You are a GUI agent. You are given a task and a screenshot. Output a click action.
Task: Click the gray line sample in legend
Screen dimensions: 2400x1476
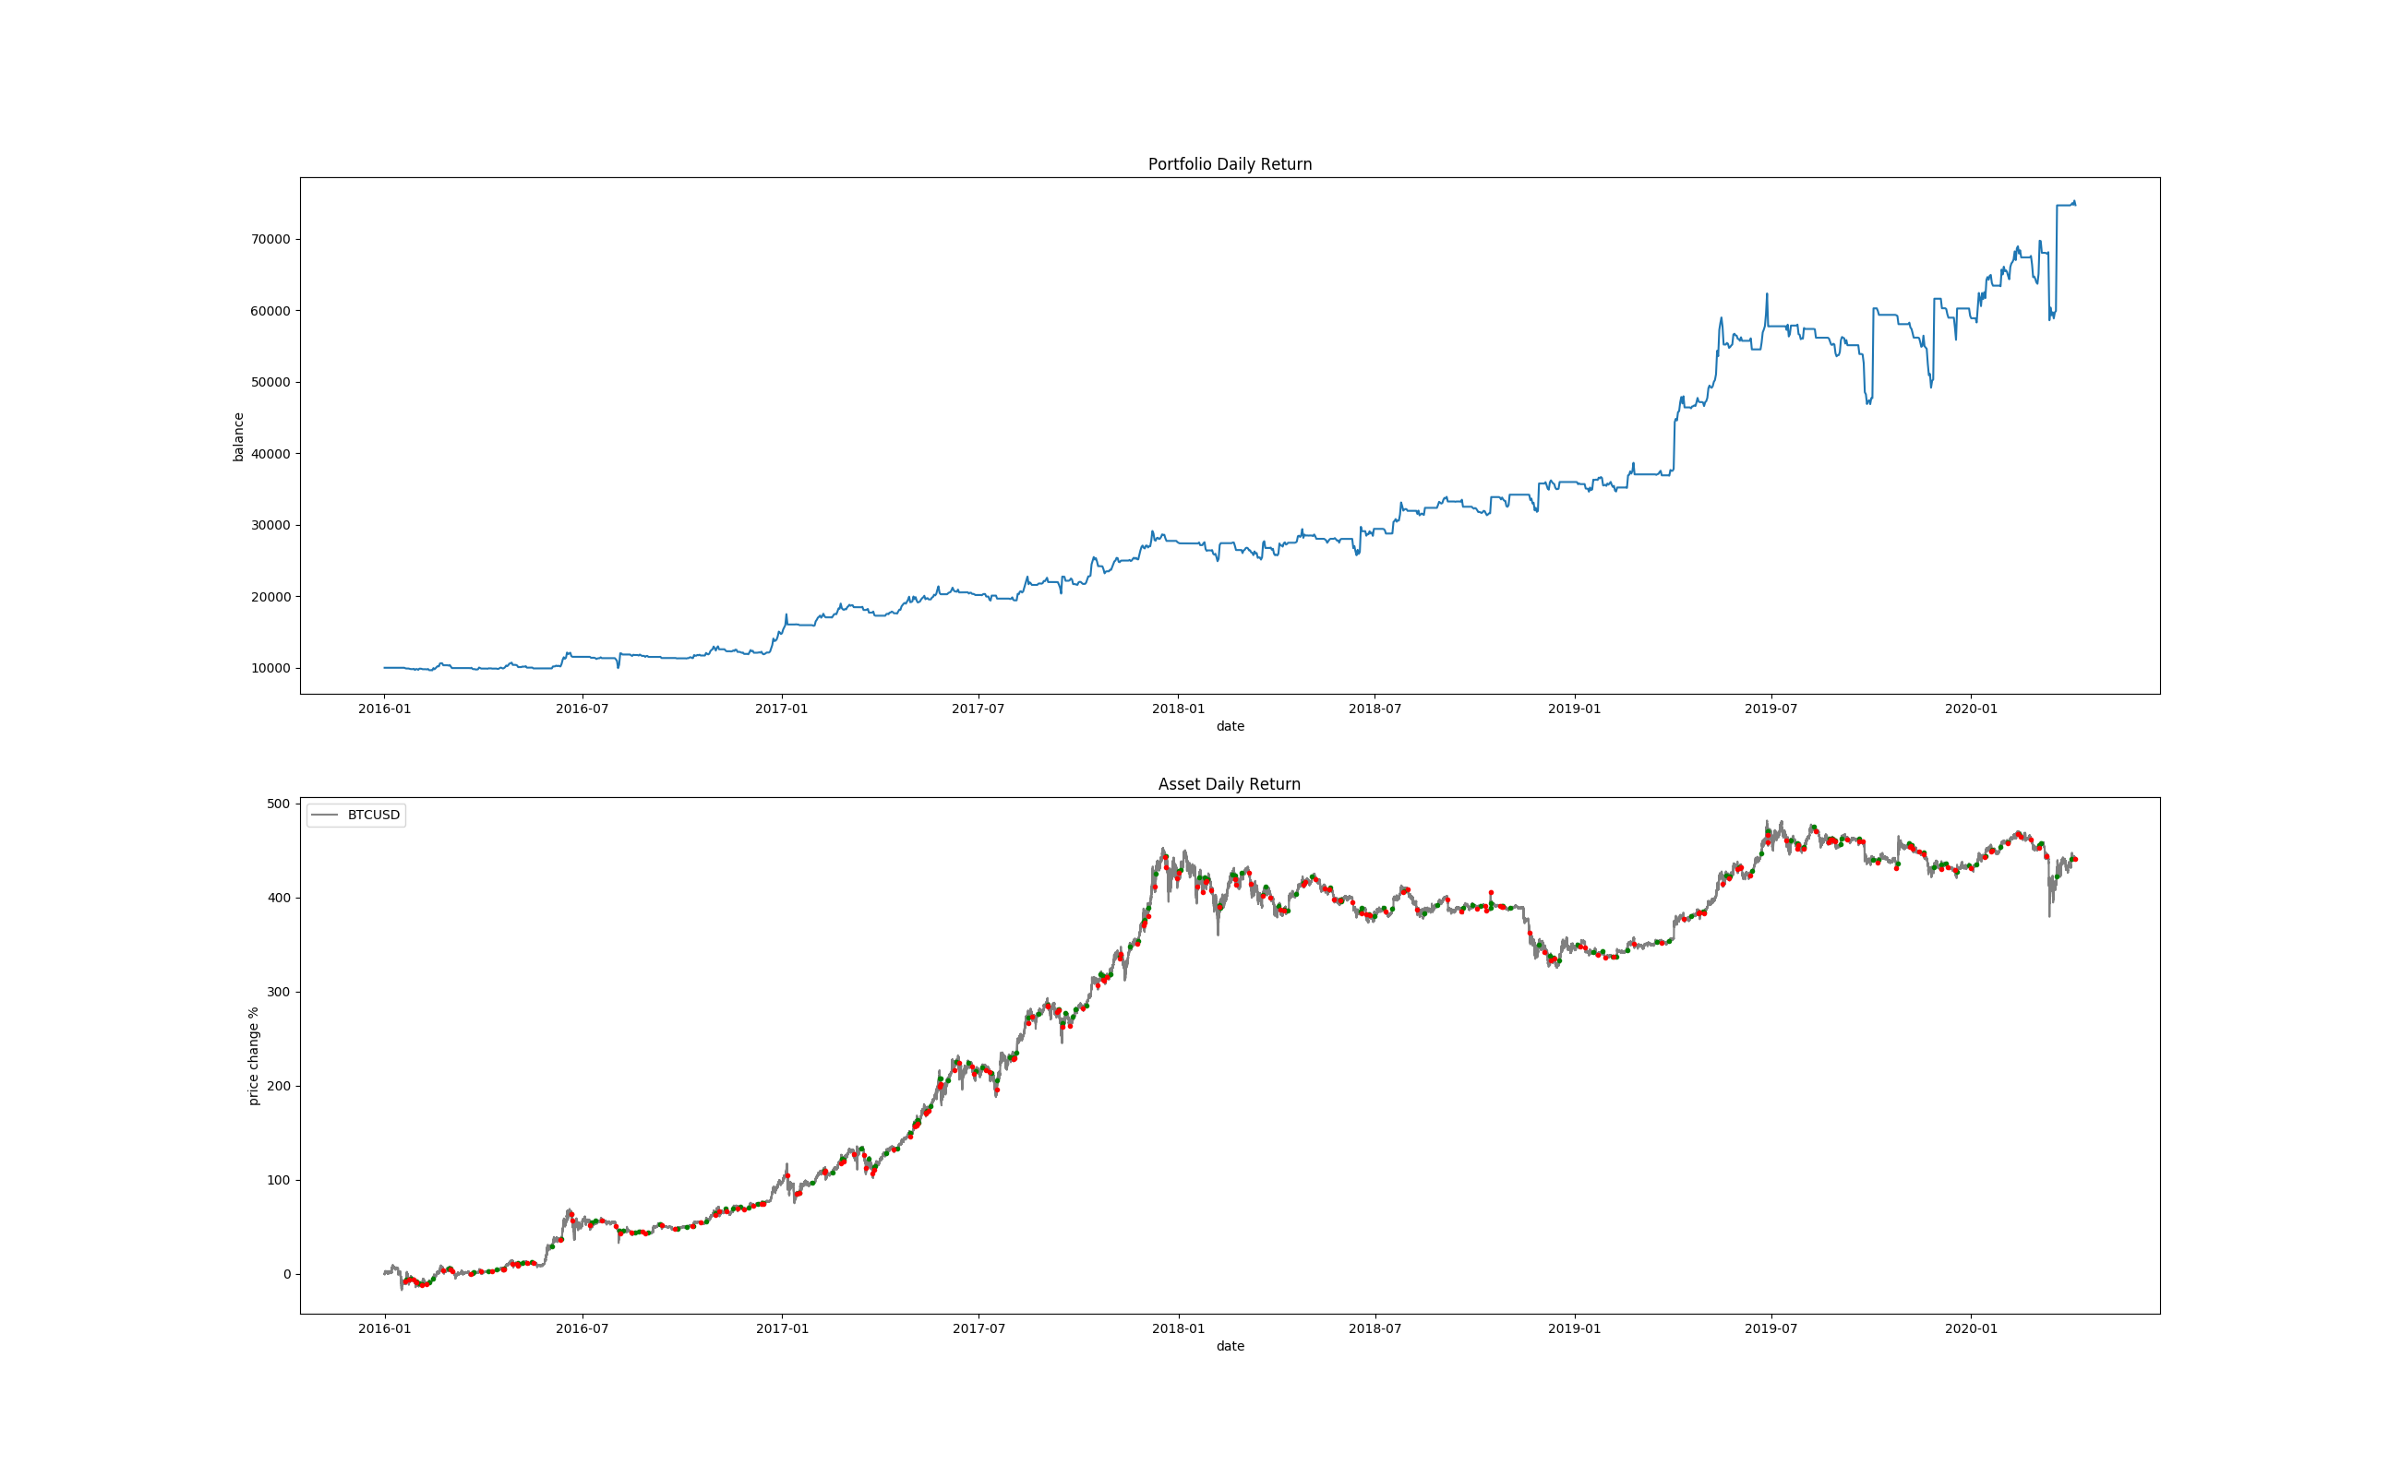point(324,815)
